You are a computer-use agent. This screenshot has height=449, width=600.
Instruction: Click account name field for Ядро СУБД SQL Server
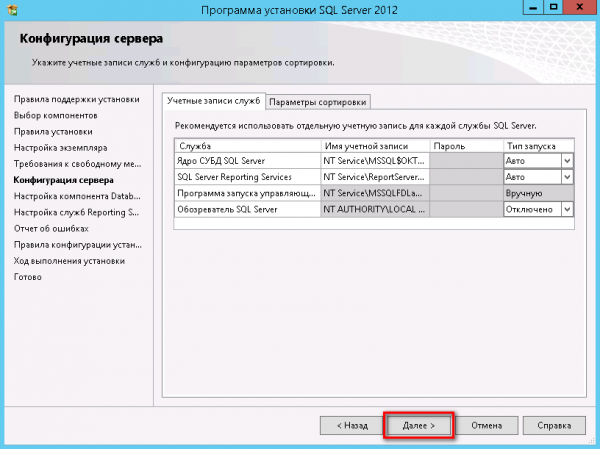(x=374, y=161)
